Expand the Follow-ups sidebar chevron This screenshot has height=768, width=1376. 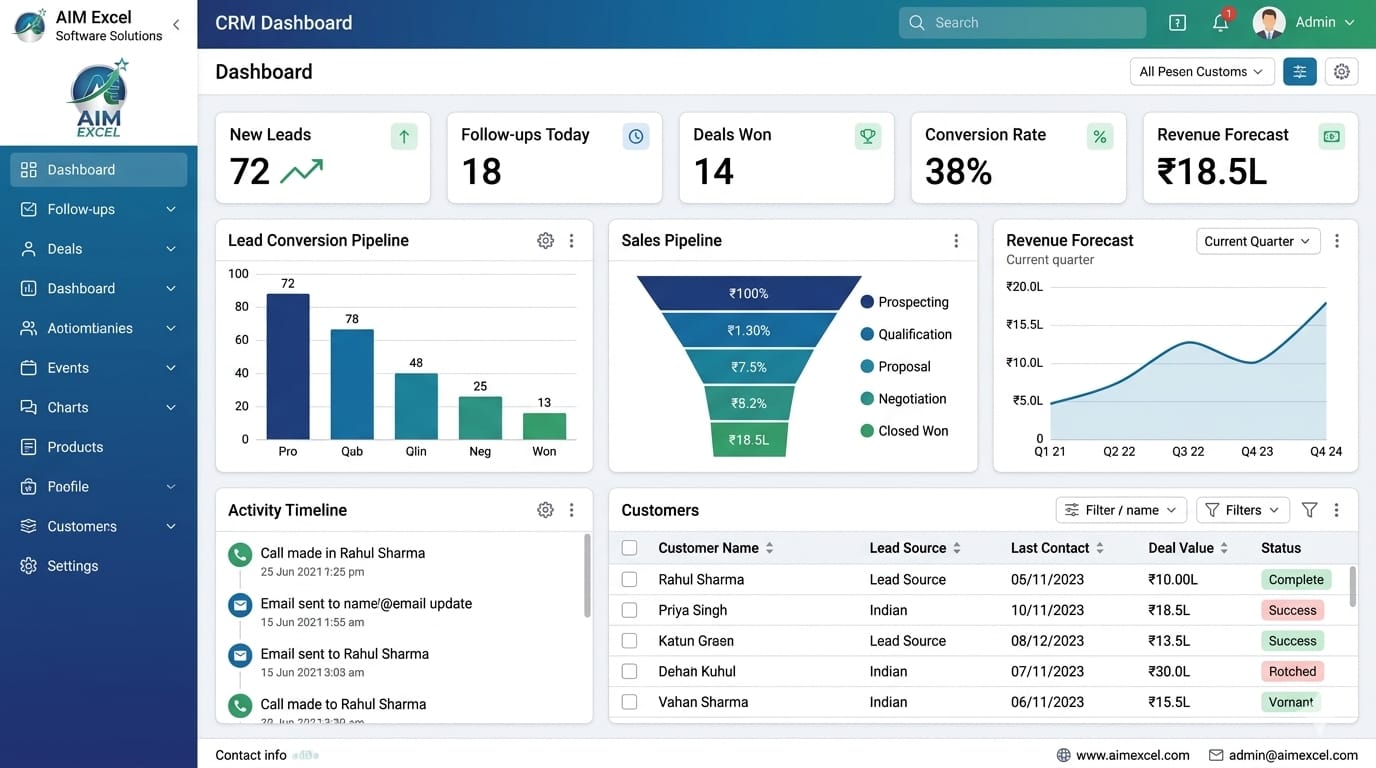tap(171, 209)
